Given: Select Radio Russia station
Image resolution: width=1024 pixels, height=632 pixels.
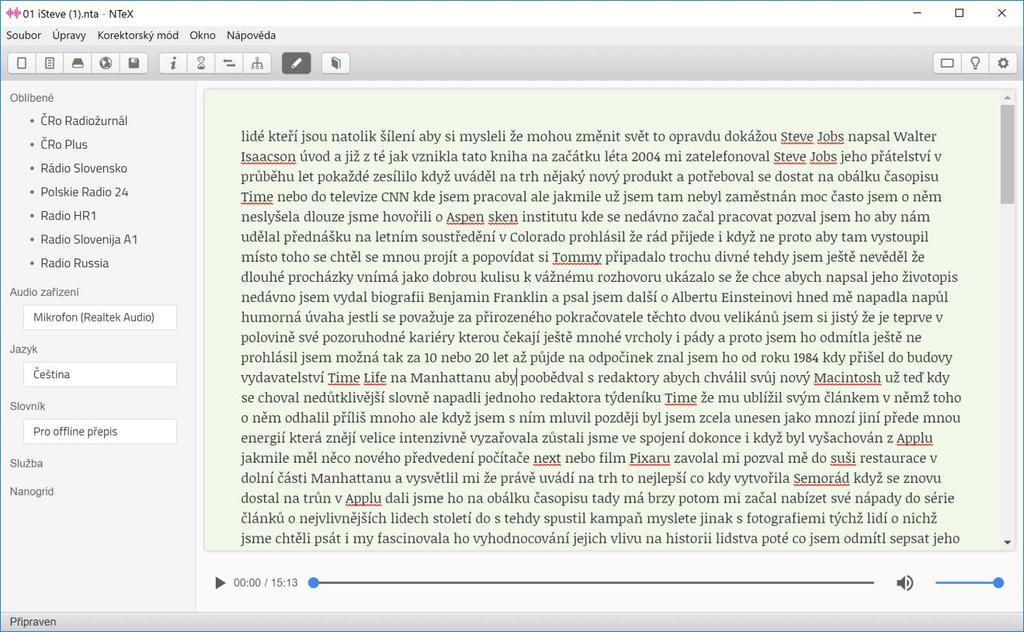Looking at the screenshot, I should pyautogui.click(x=74, y=263).
